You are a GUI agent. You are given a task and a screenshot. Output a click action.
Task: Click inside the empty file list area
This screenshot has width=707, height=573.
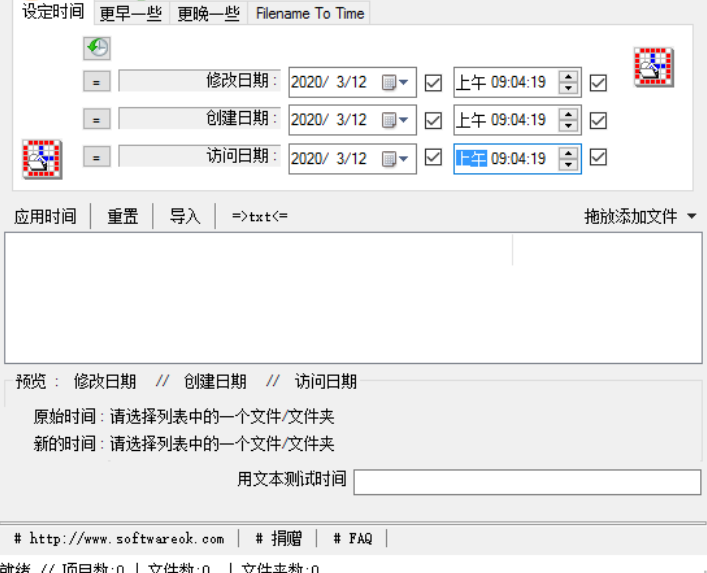(x=354, y=298)
